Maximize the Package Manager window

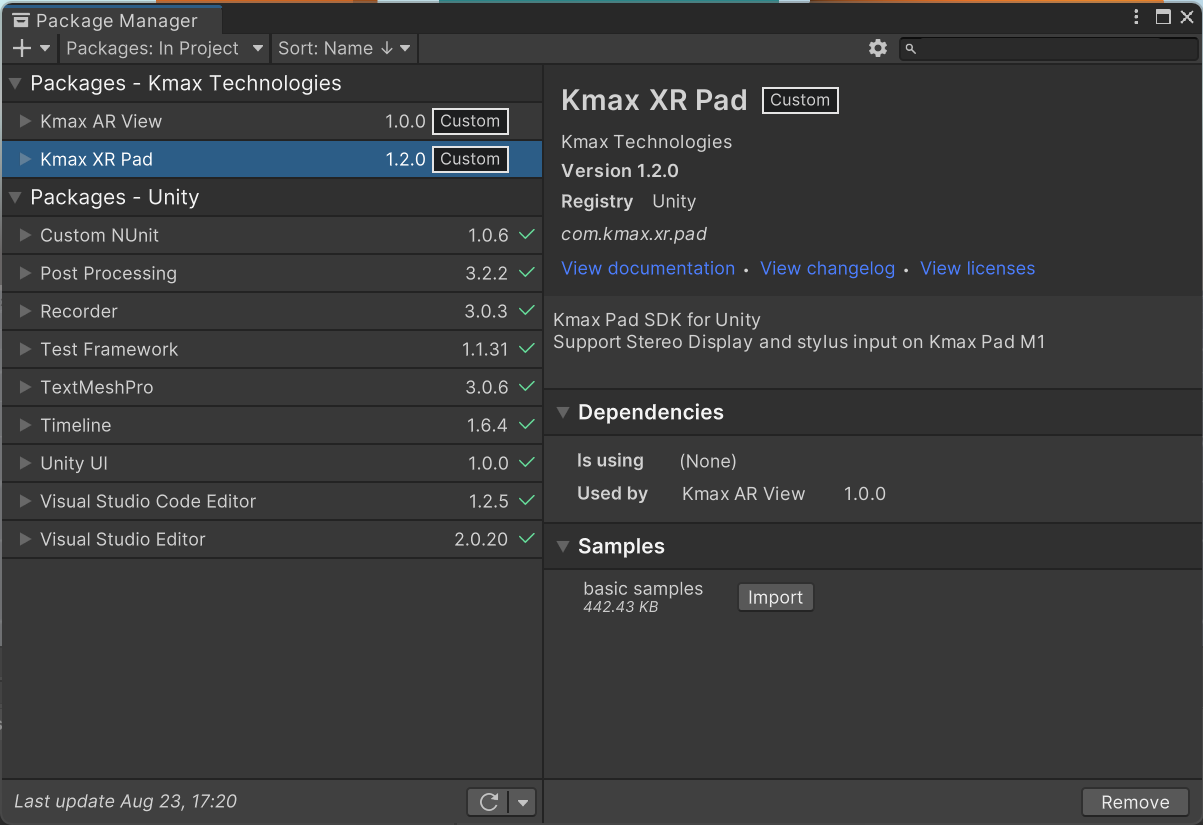click(x=1163, y=17)
